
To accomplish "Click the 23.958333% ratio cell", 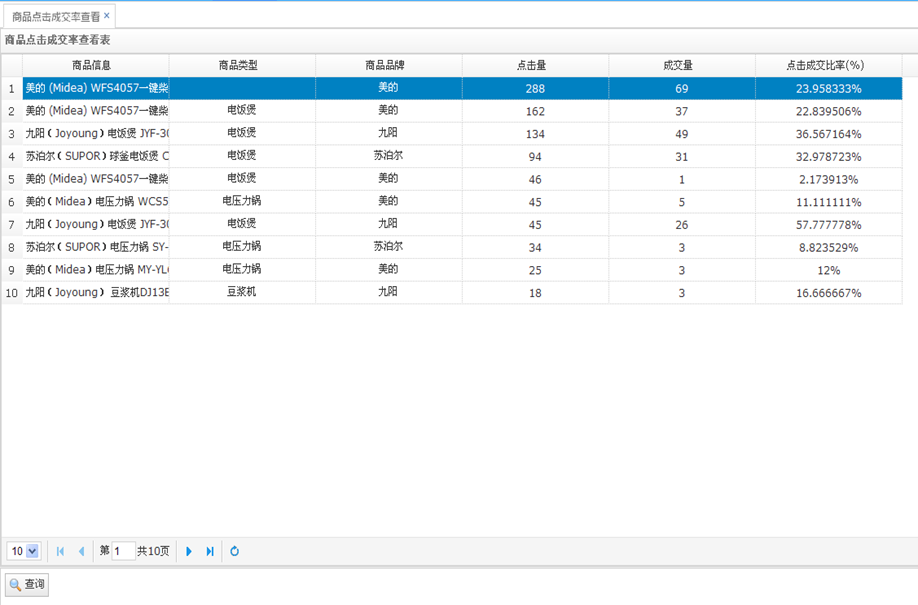I will click(828, 88).
